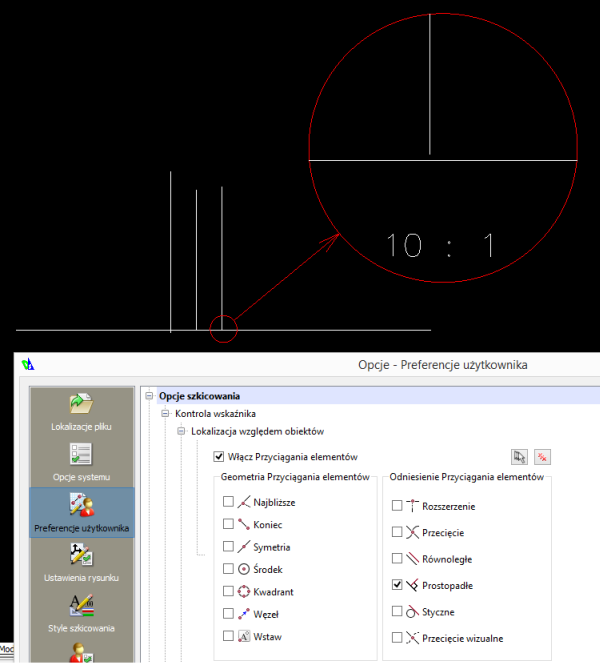This screenshot has height=665, width=600.
Task: Click the Równoległe snap icon
Action: click(412, 559)
